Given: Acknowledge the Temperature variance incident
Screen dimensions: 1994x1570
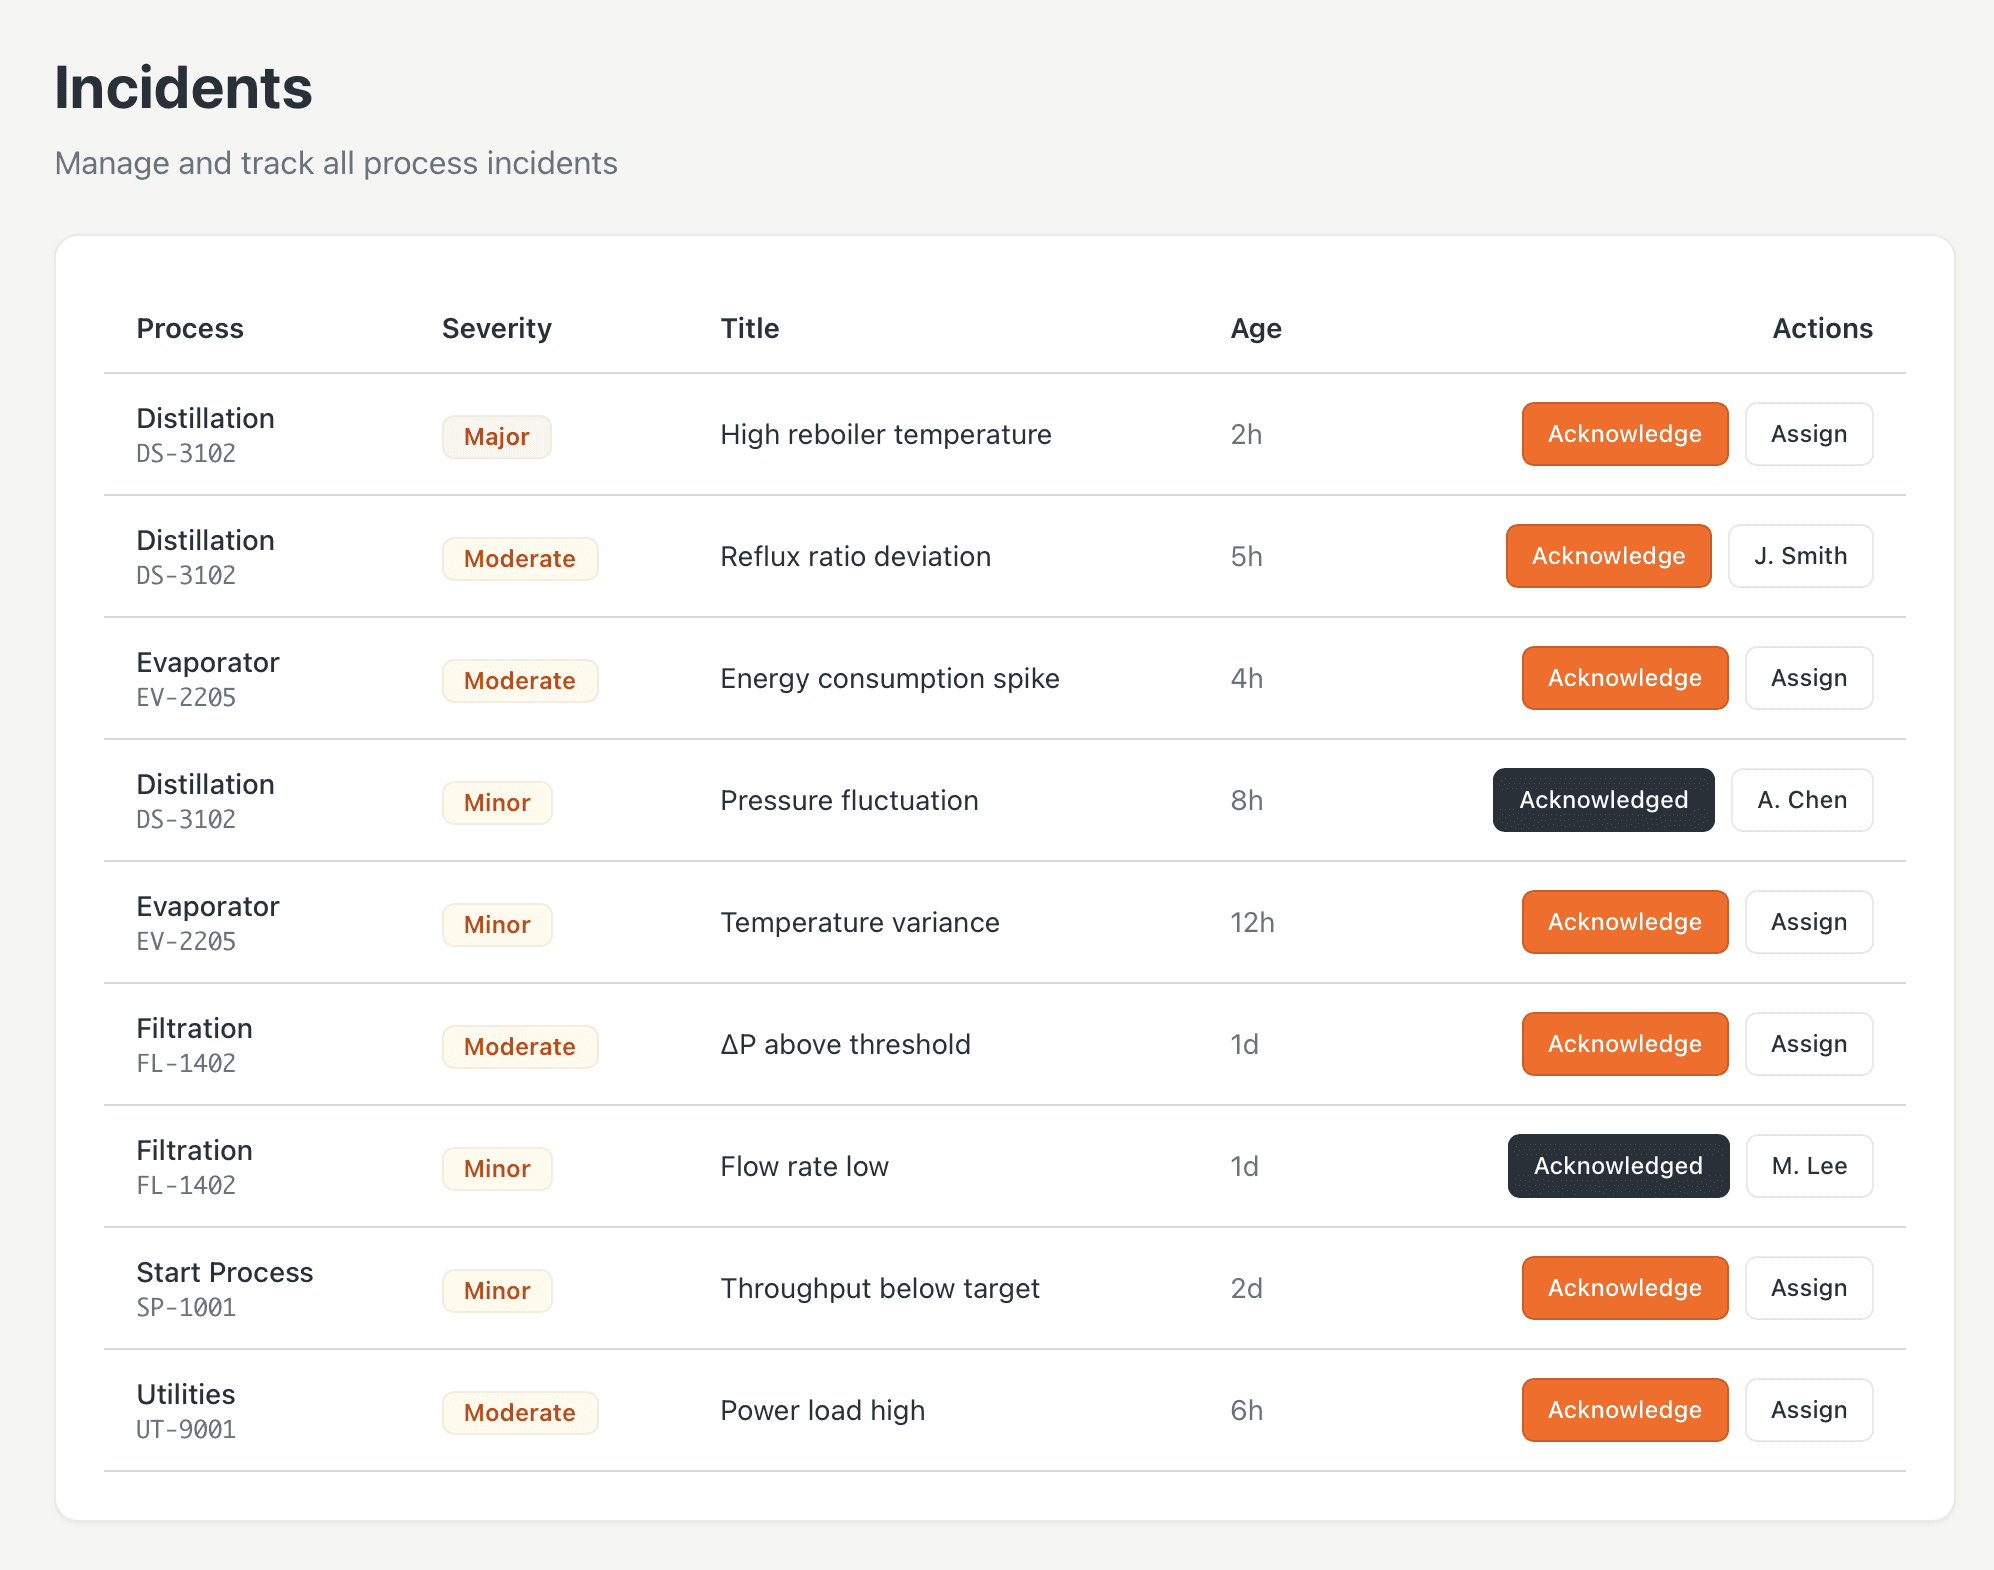Looking at the screenshot, I should click(x=1624, y=922).
